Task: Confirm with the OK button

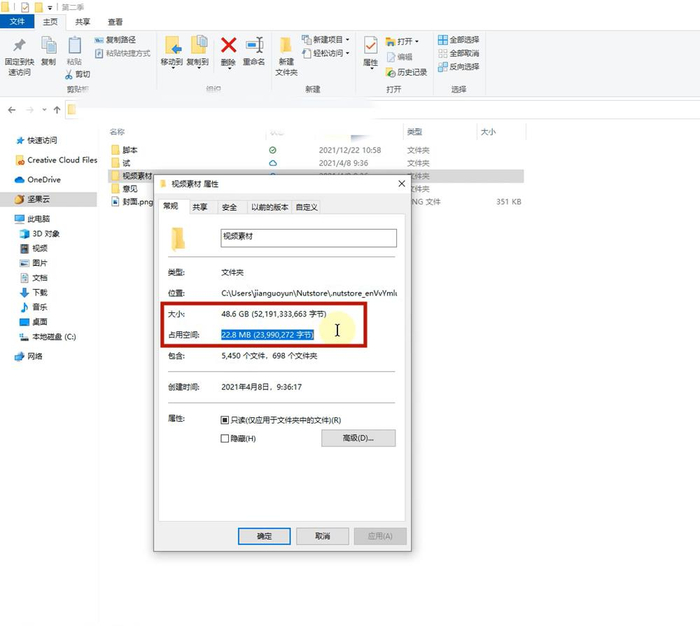Action: click(x=264, y=536)
